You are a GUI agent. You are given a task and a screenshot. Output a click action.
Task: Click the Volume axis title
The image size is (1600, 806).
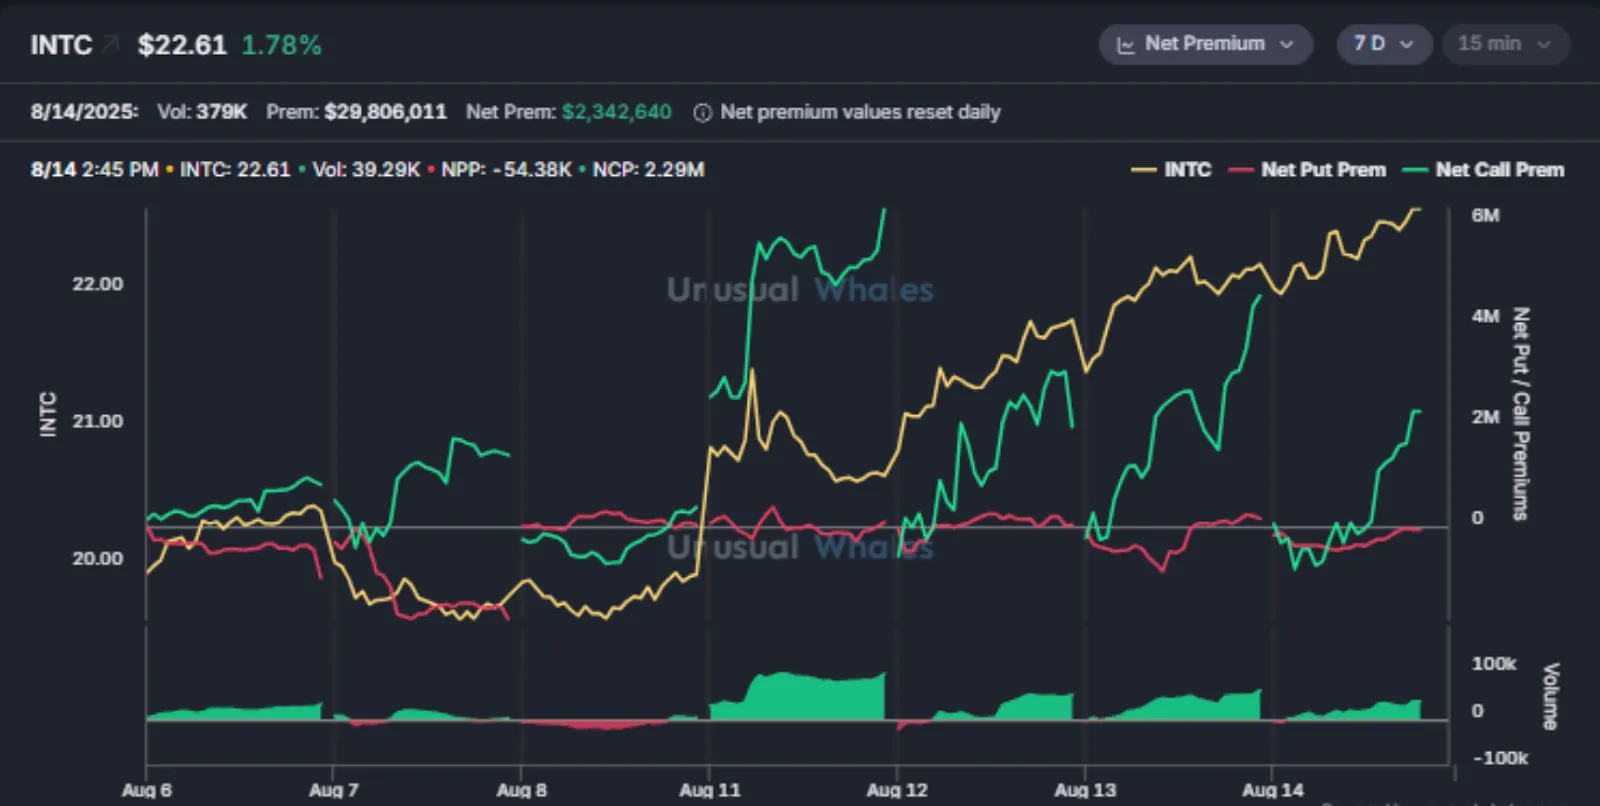pos(1551,696)
